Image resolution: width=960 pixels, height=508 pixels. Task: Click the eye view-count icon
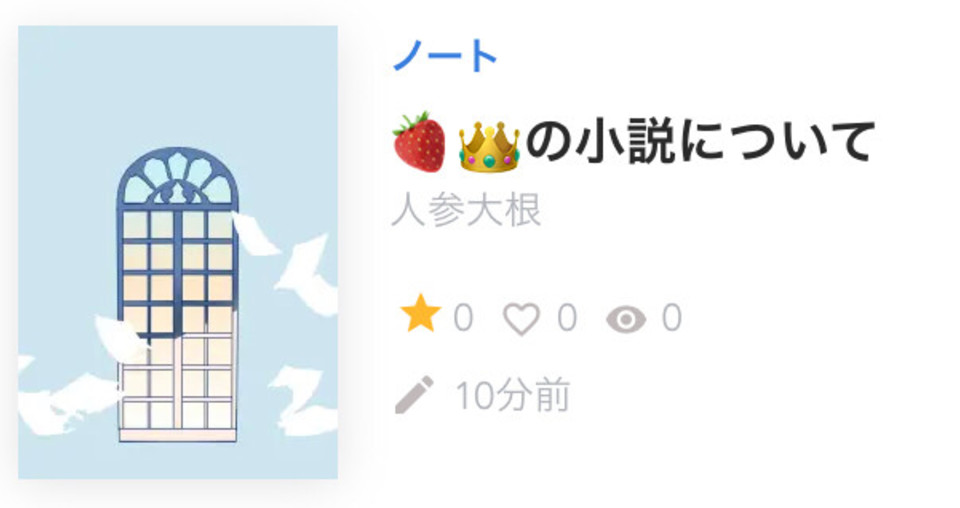point(626,319)
